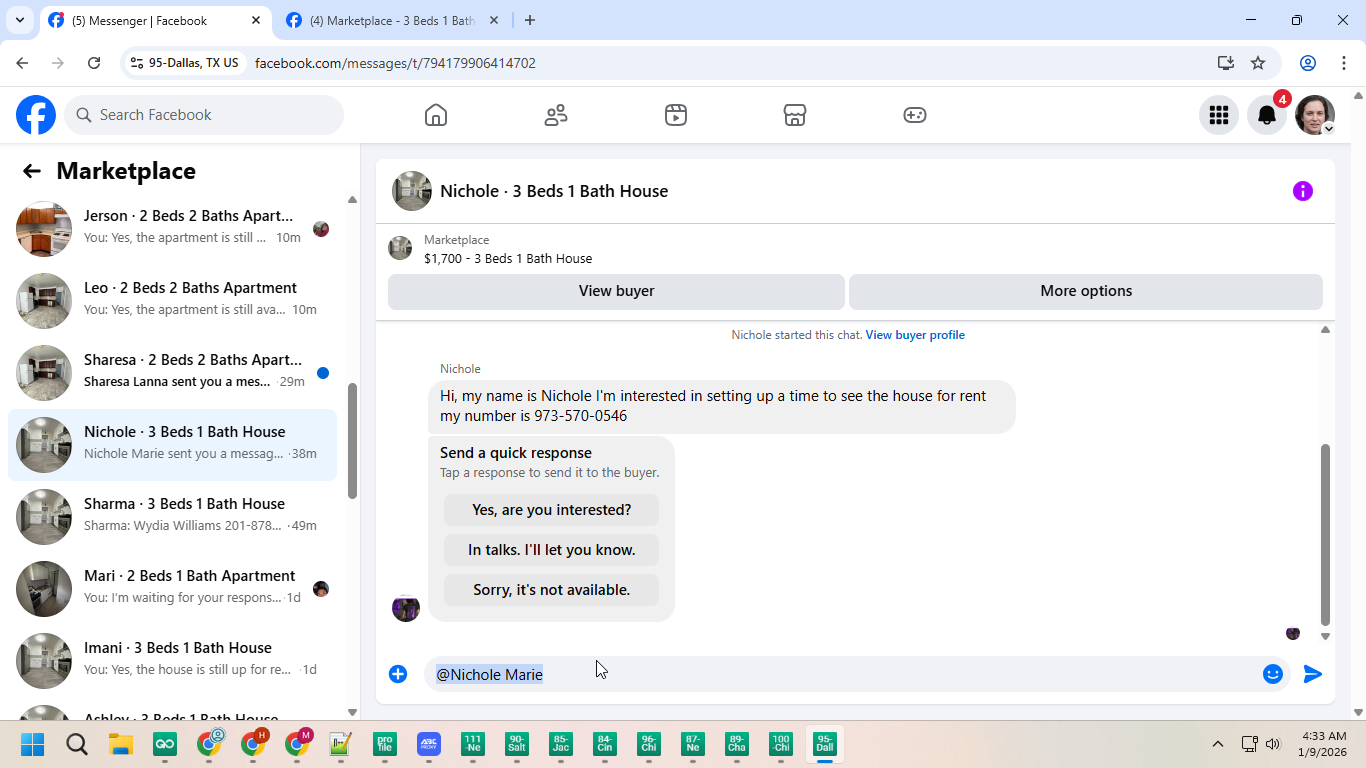Image resolution: width=1366 pixels, height=768 pixels.
Task: Open File Explorer from the taskbar
Action: pyautogui.click(x=121, y=744)
